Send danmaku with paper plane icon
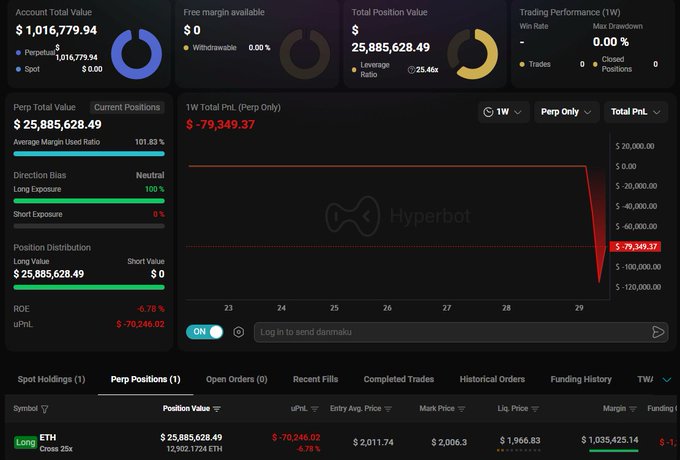This screenshot has height=460, width=680. click(x=658, y=332)
